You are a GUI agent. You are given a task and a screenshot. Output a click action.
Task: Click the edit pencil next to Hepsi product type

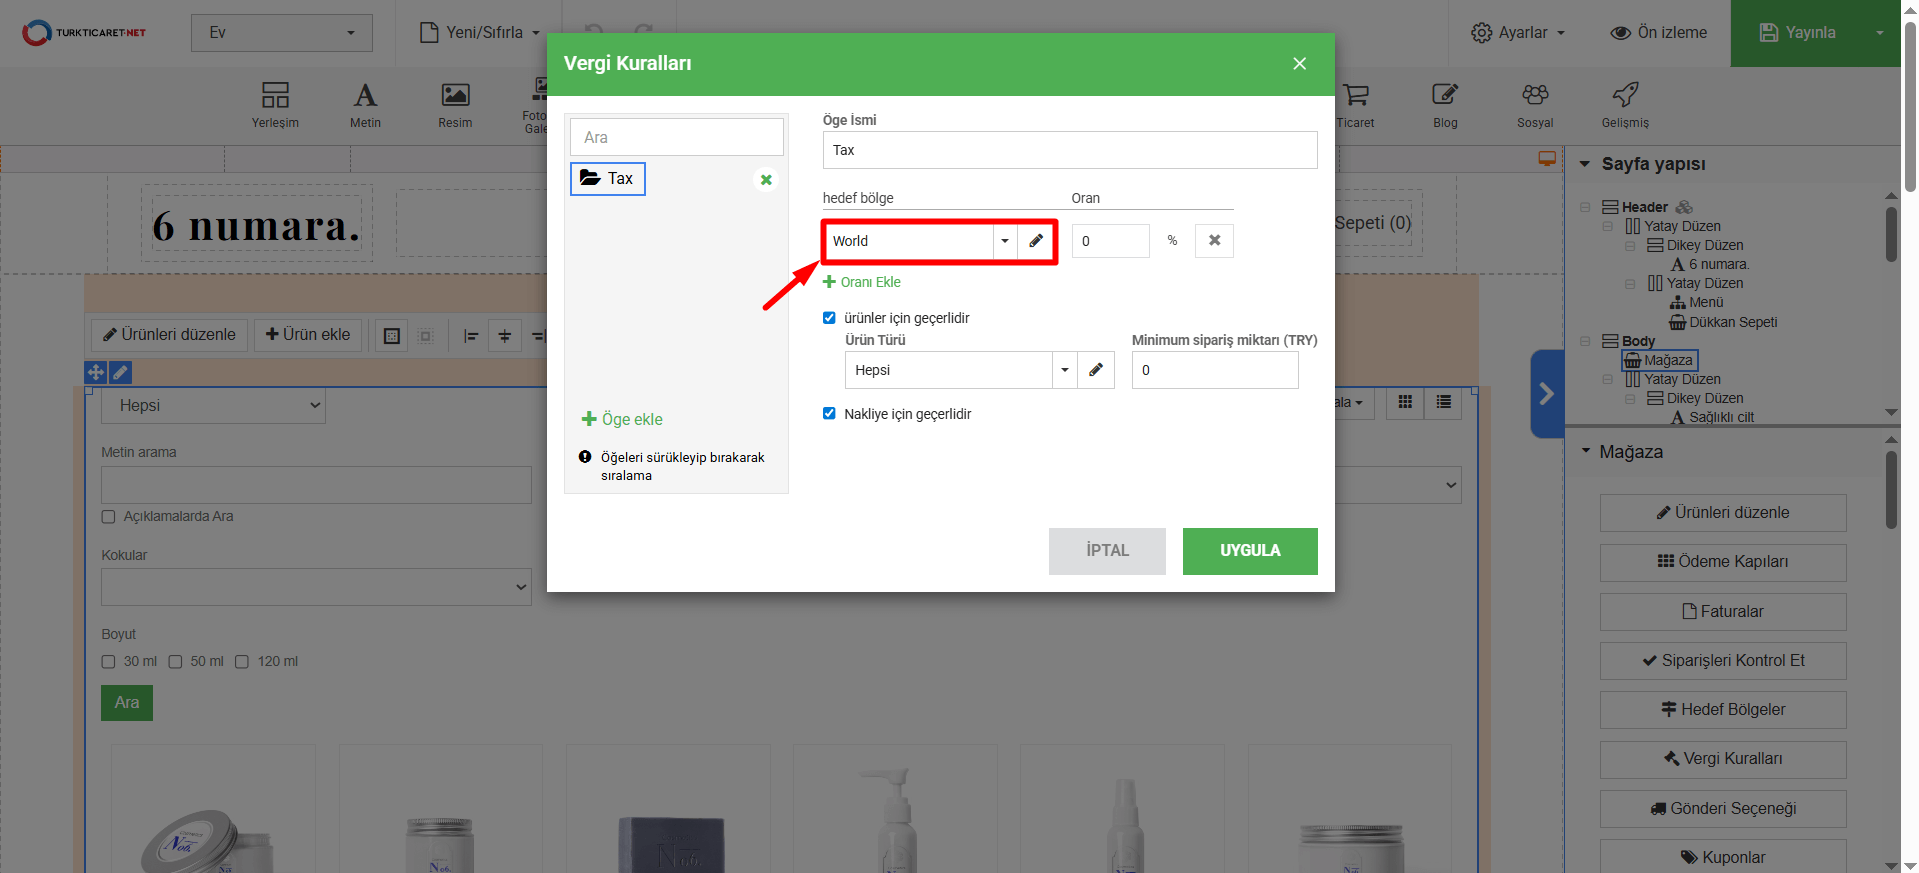coord(1096,370)
